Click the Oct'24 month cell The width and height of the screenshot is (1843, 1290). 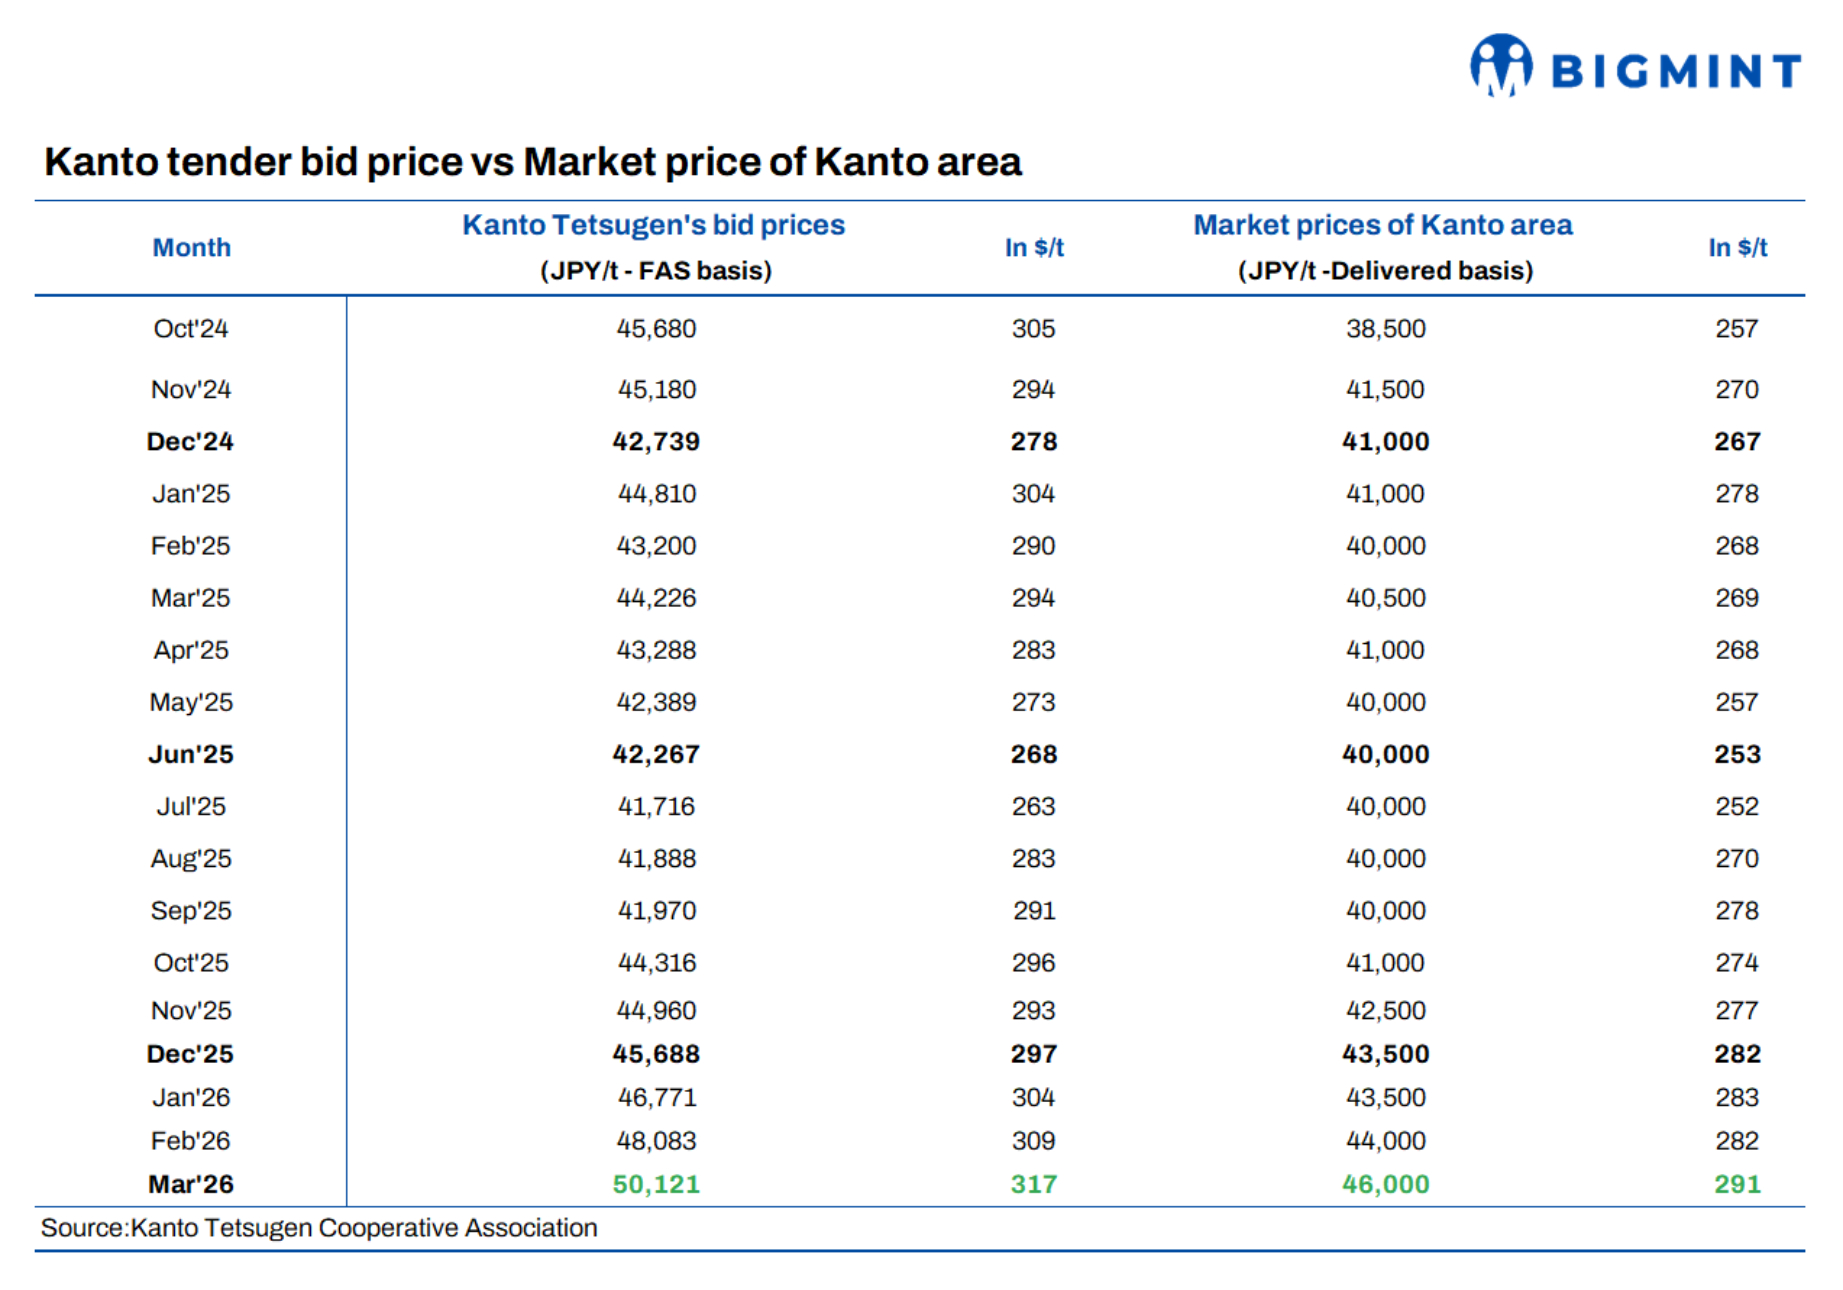click(x=191, y=329)
